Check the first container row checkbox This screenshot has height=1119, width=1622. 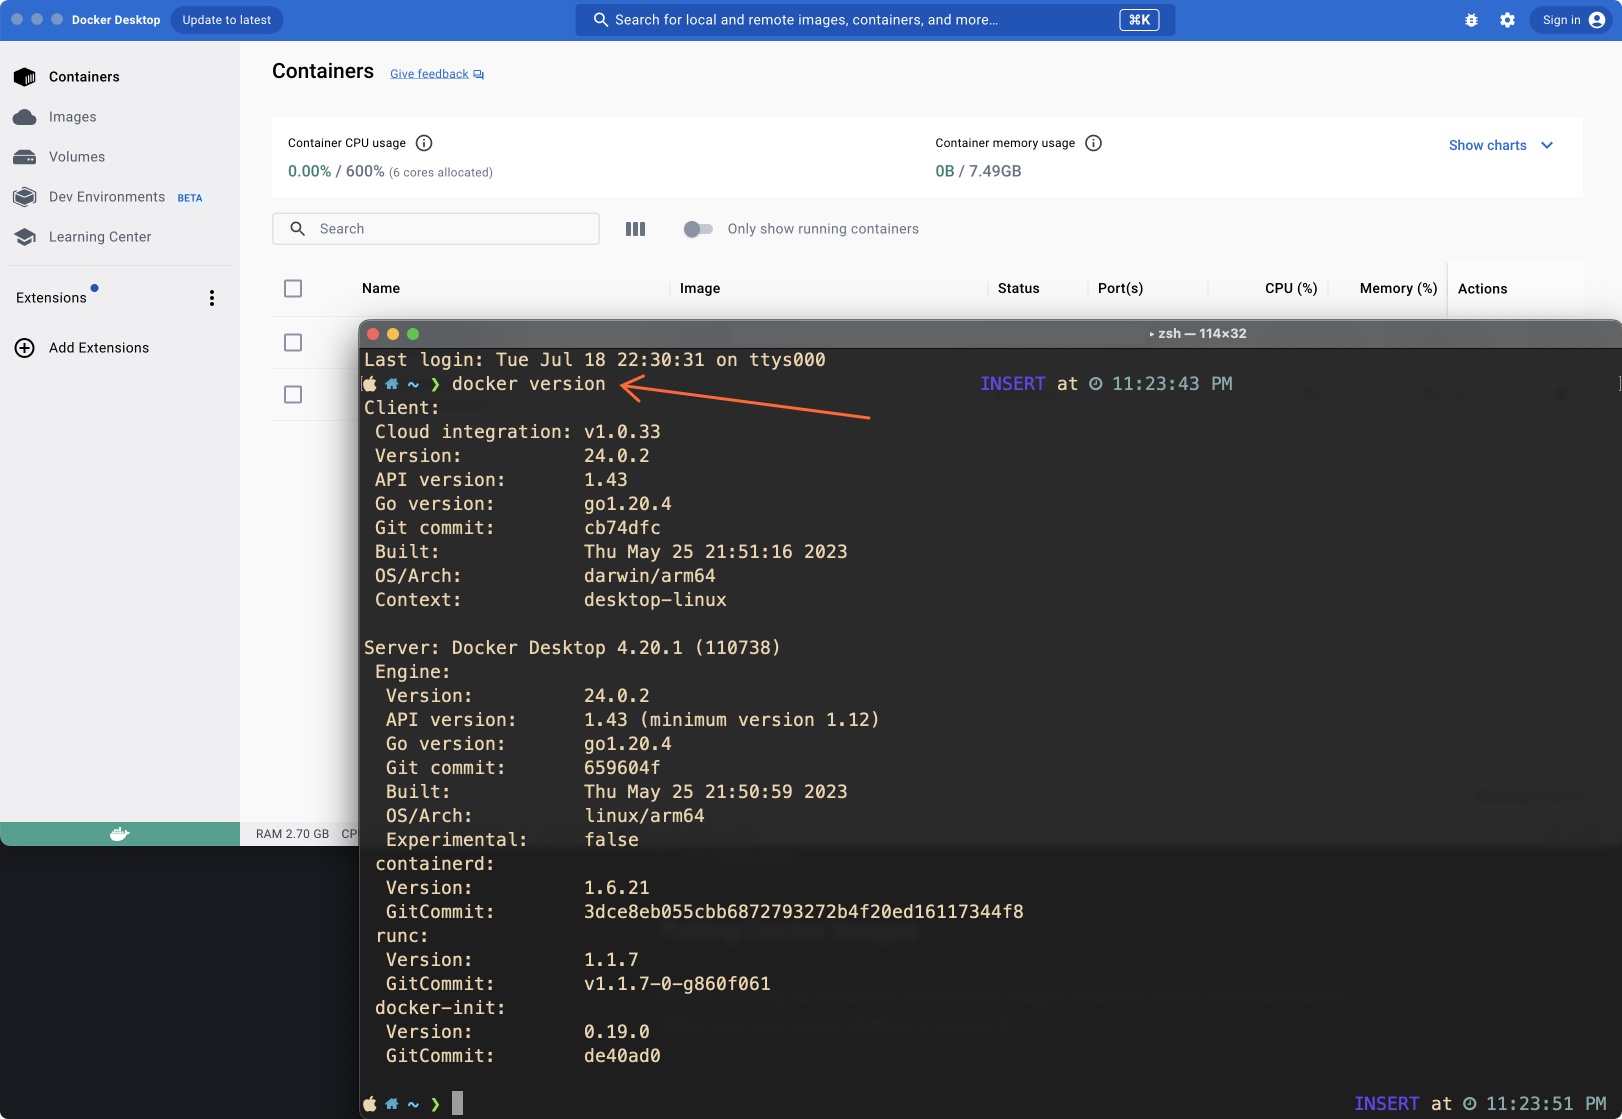(293, 343)
